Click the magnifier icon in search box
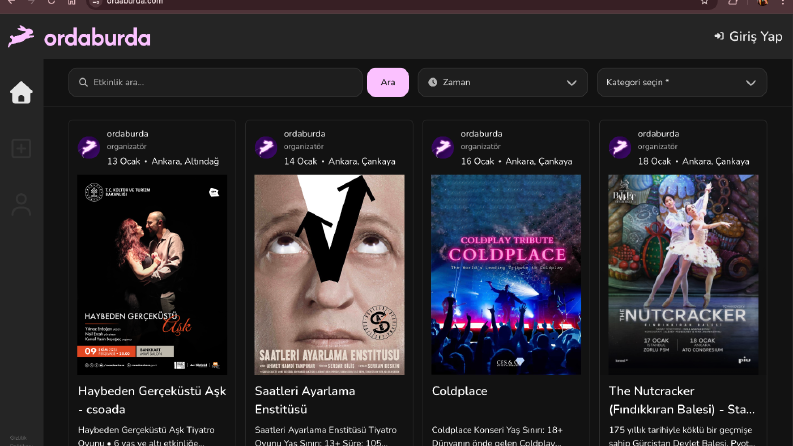This screenshot has width=793, height=446. [83, 82]
